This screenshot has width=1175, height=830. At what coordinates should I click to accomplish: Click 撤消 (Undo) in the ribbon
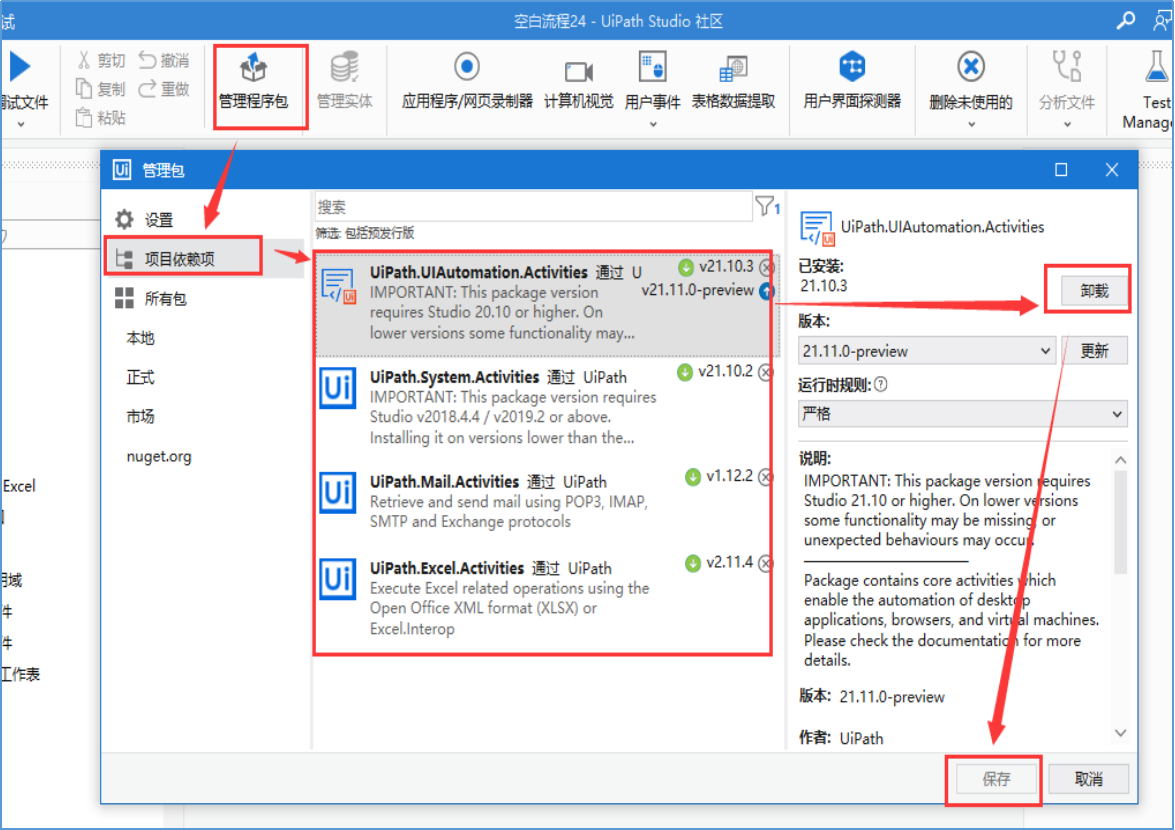[x=165, y=60]
